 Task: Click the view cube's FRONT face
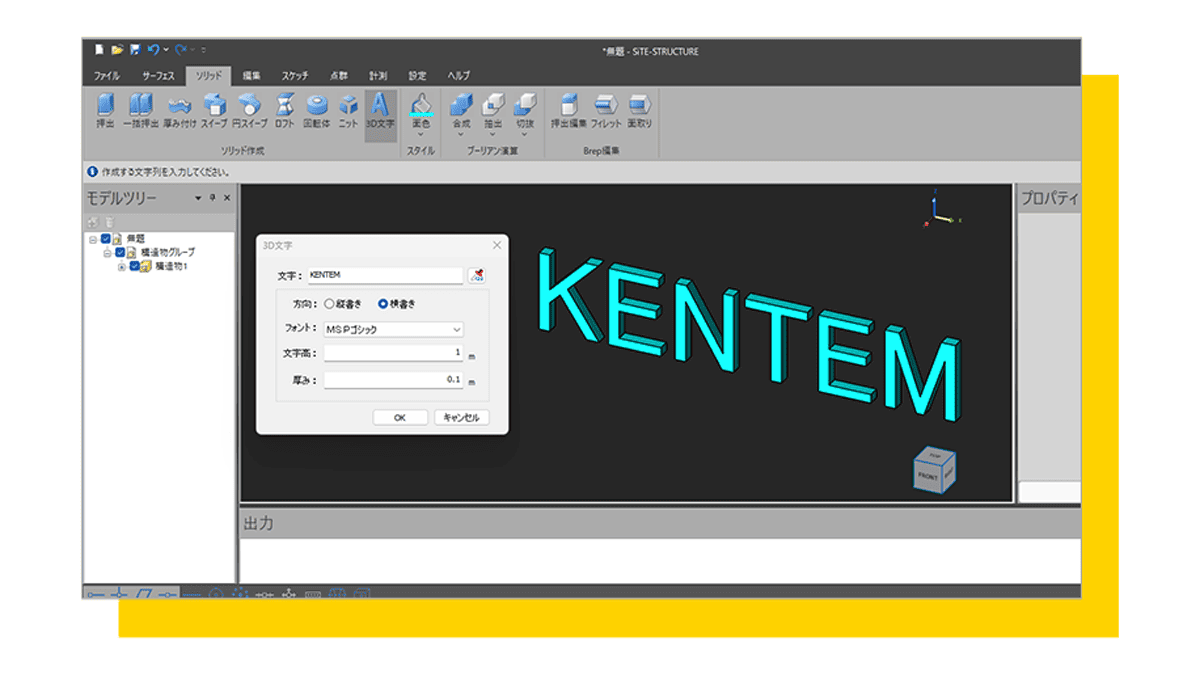[x=927, y=477]
